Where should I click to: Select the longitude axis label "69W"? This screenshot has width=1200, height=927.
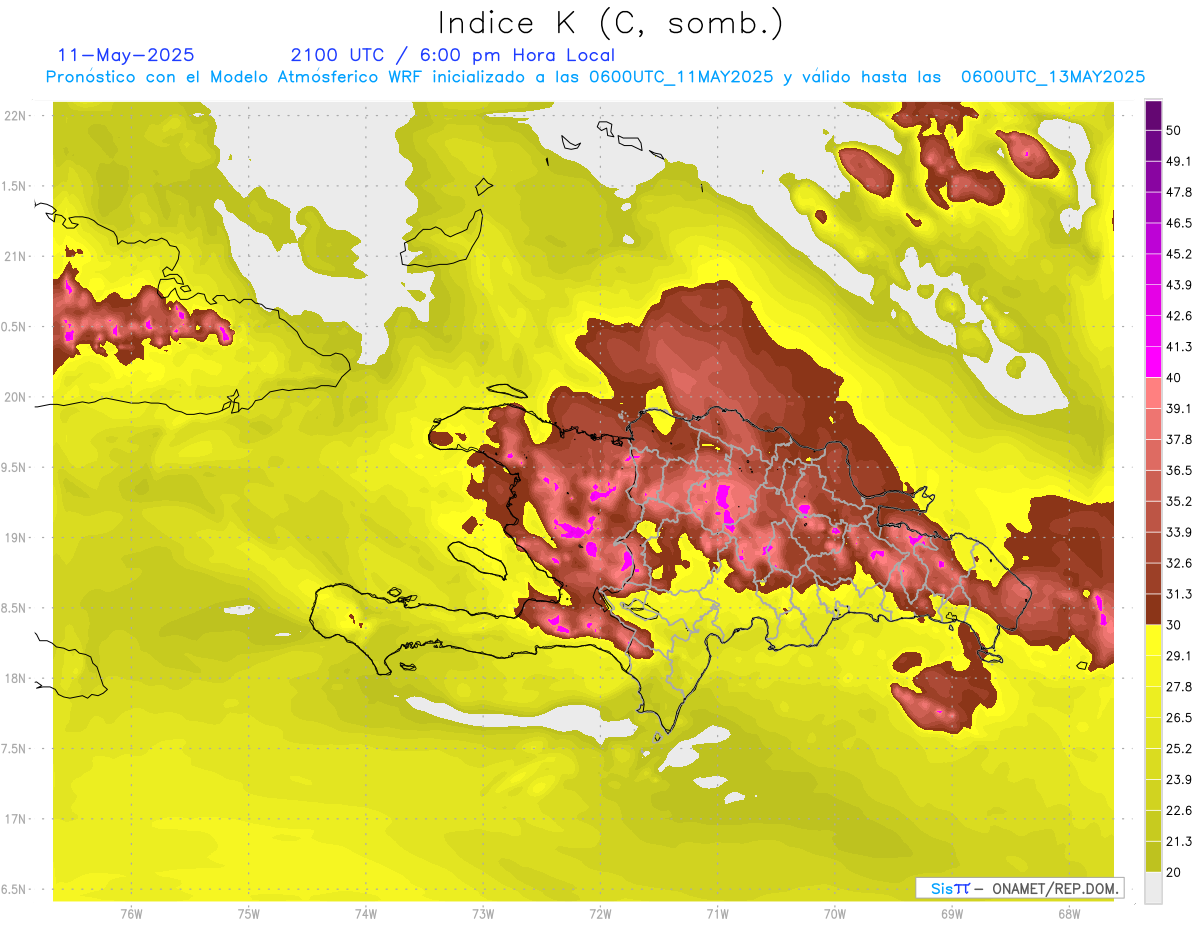[951, 913]
